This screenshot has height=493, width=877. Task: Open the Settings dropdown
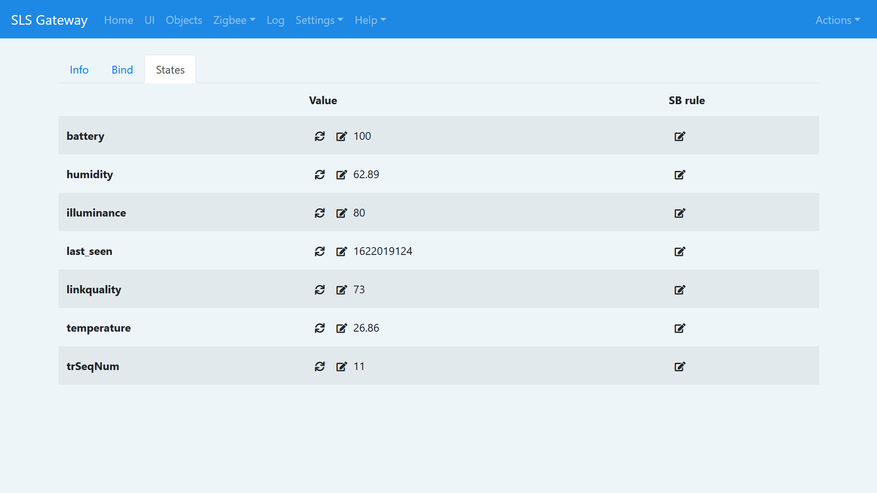pos(319,20)
